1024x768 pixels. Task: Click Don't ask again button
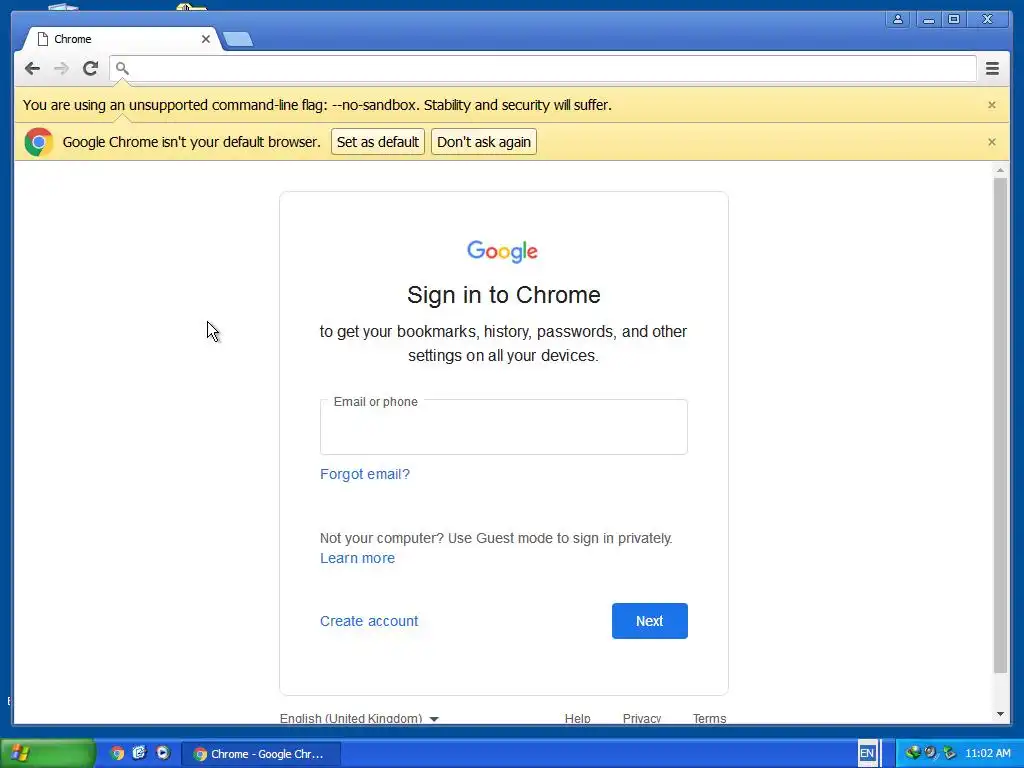point(484,142)
